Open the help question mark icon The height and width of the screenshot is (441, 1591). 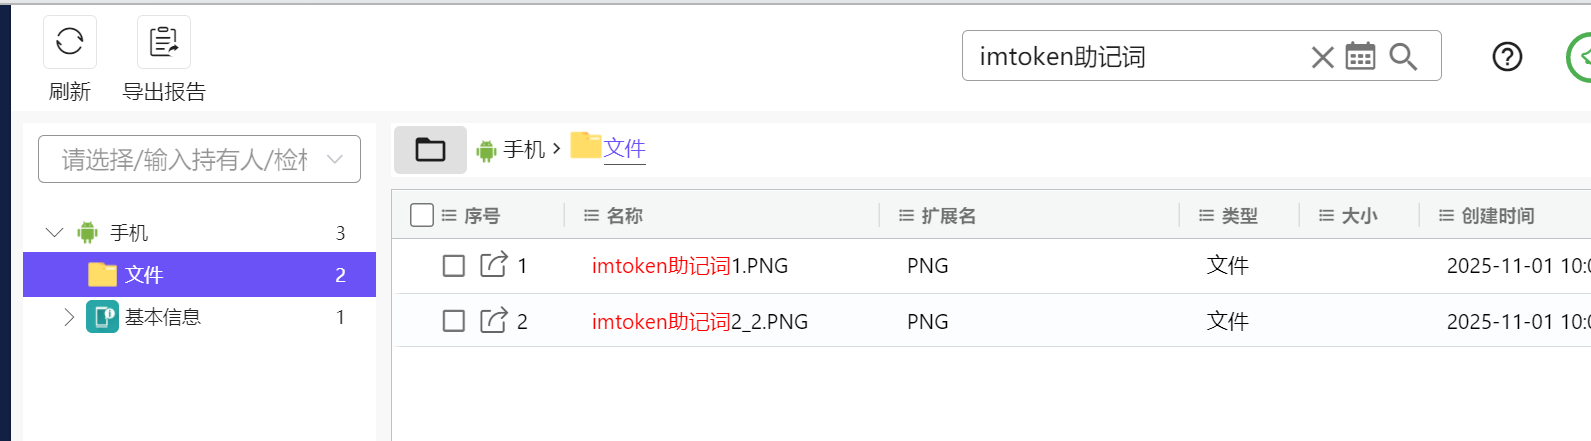pyautogui.click(x=1507, y=57)
